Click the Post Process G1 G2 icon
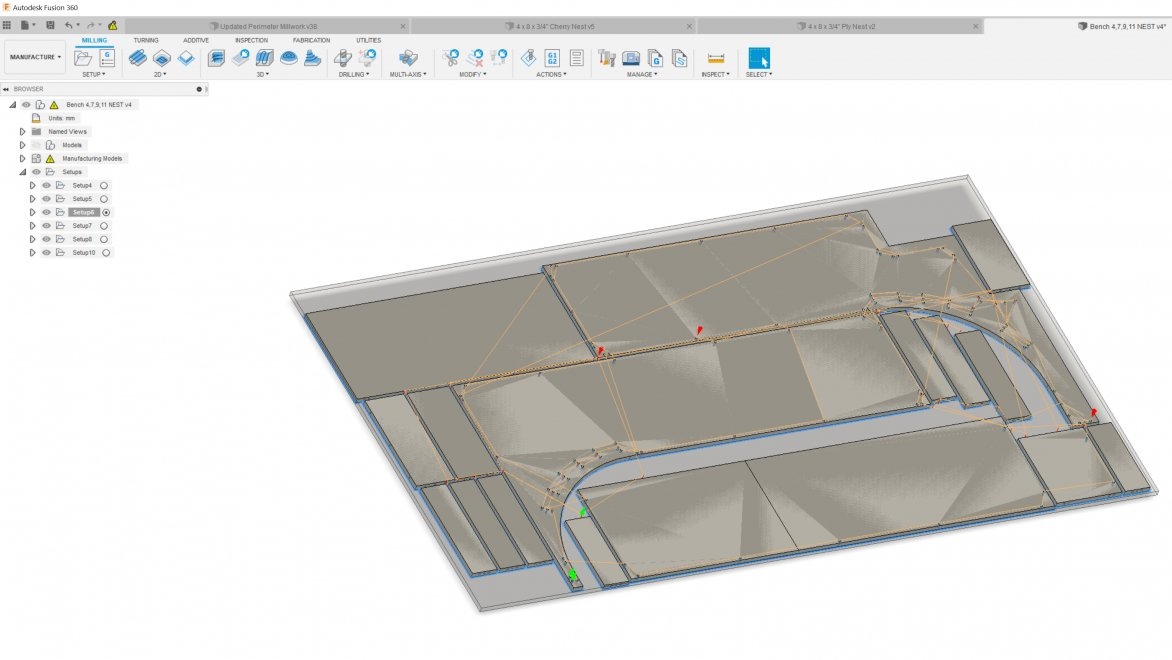 click(x=552, y=58)
